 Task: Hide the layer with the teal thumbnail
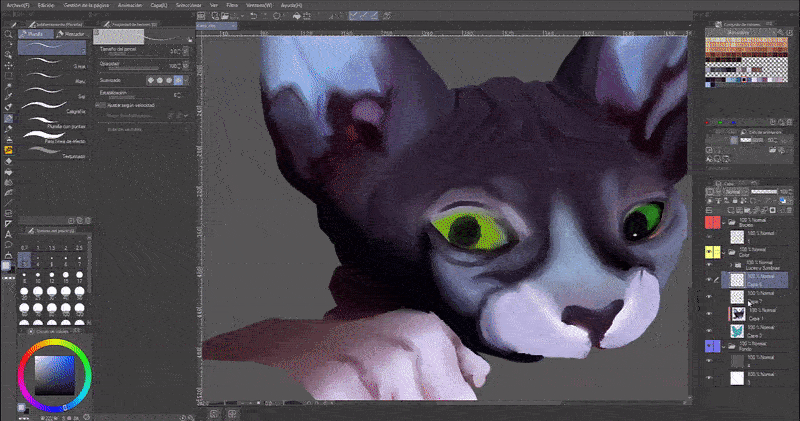(709, 330)
